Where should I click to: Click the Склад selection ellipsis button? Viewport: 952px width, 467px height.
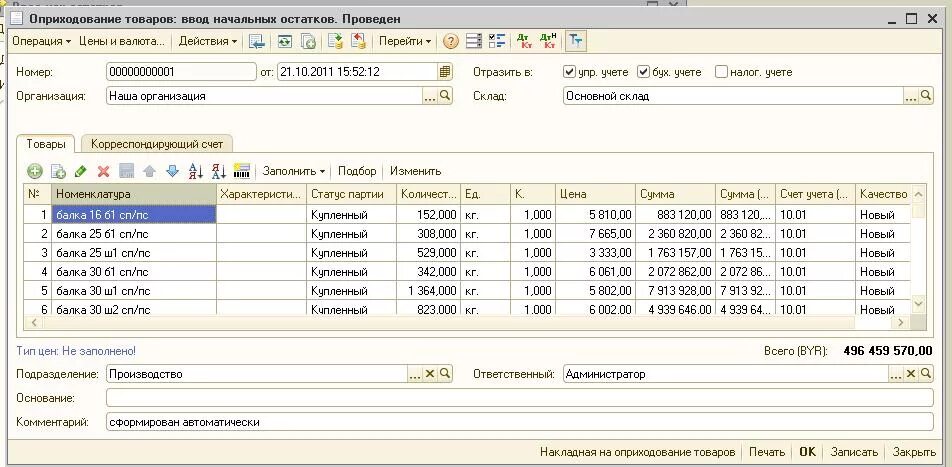(911, 95)
